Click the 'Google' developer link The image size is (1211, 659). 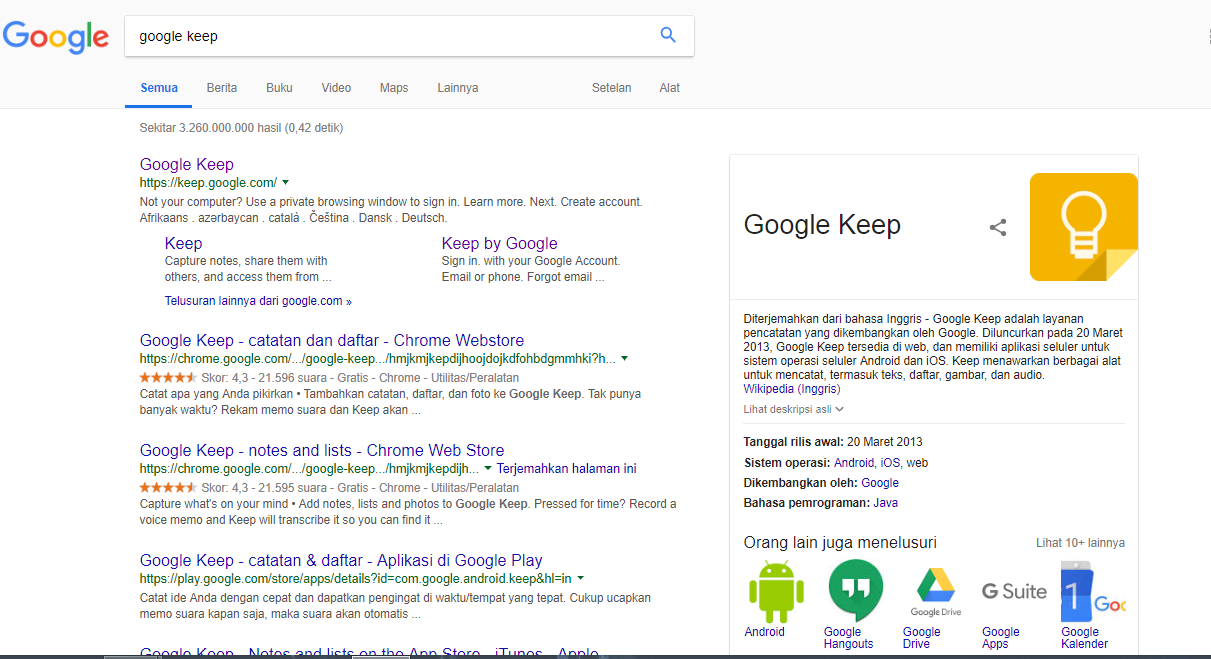click(x=880, y=483)
